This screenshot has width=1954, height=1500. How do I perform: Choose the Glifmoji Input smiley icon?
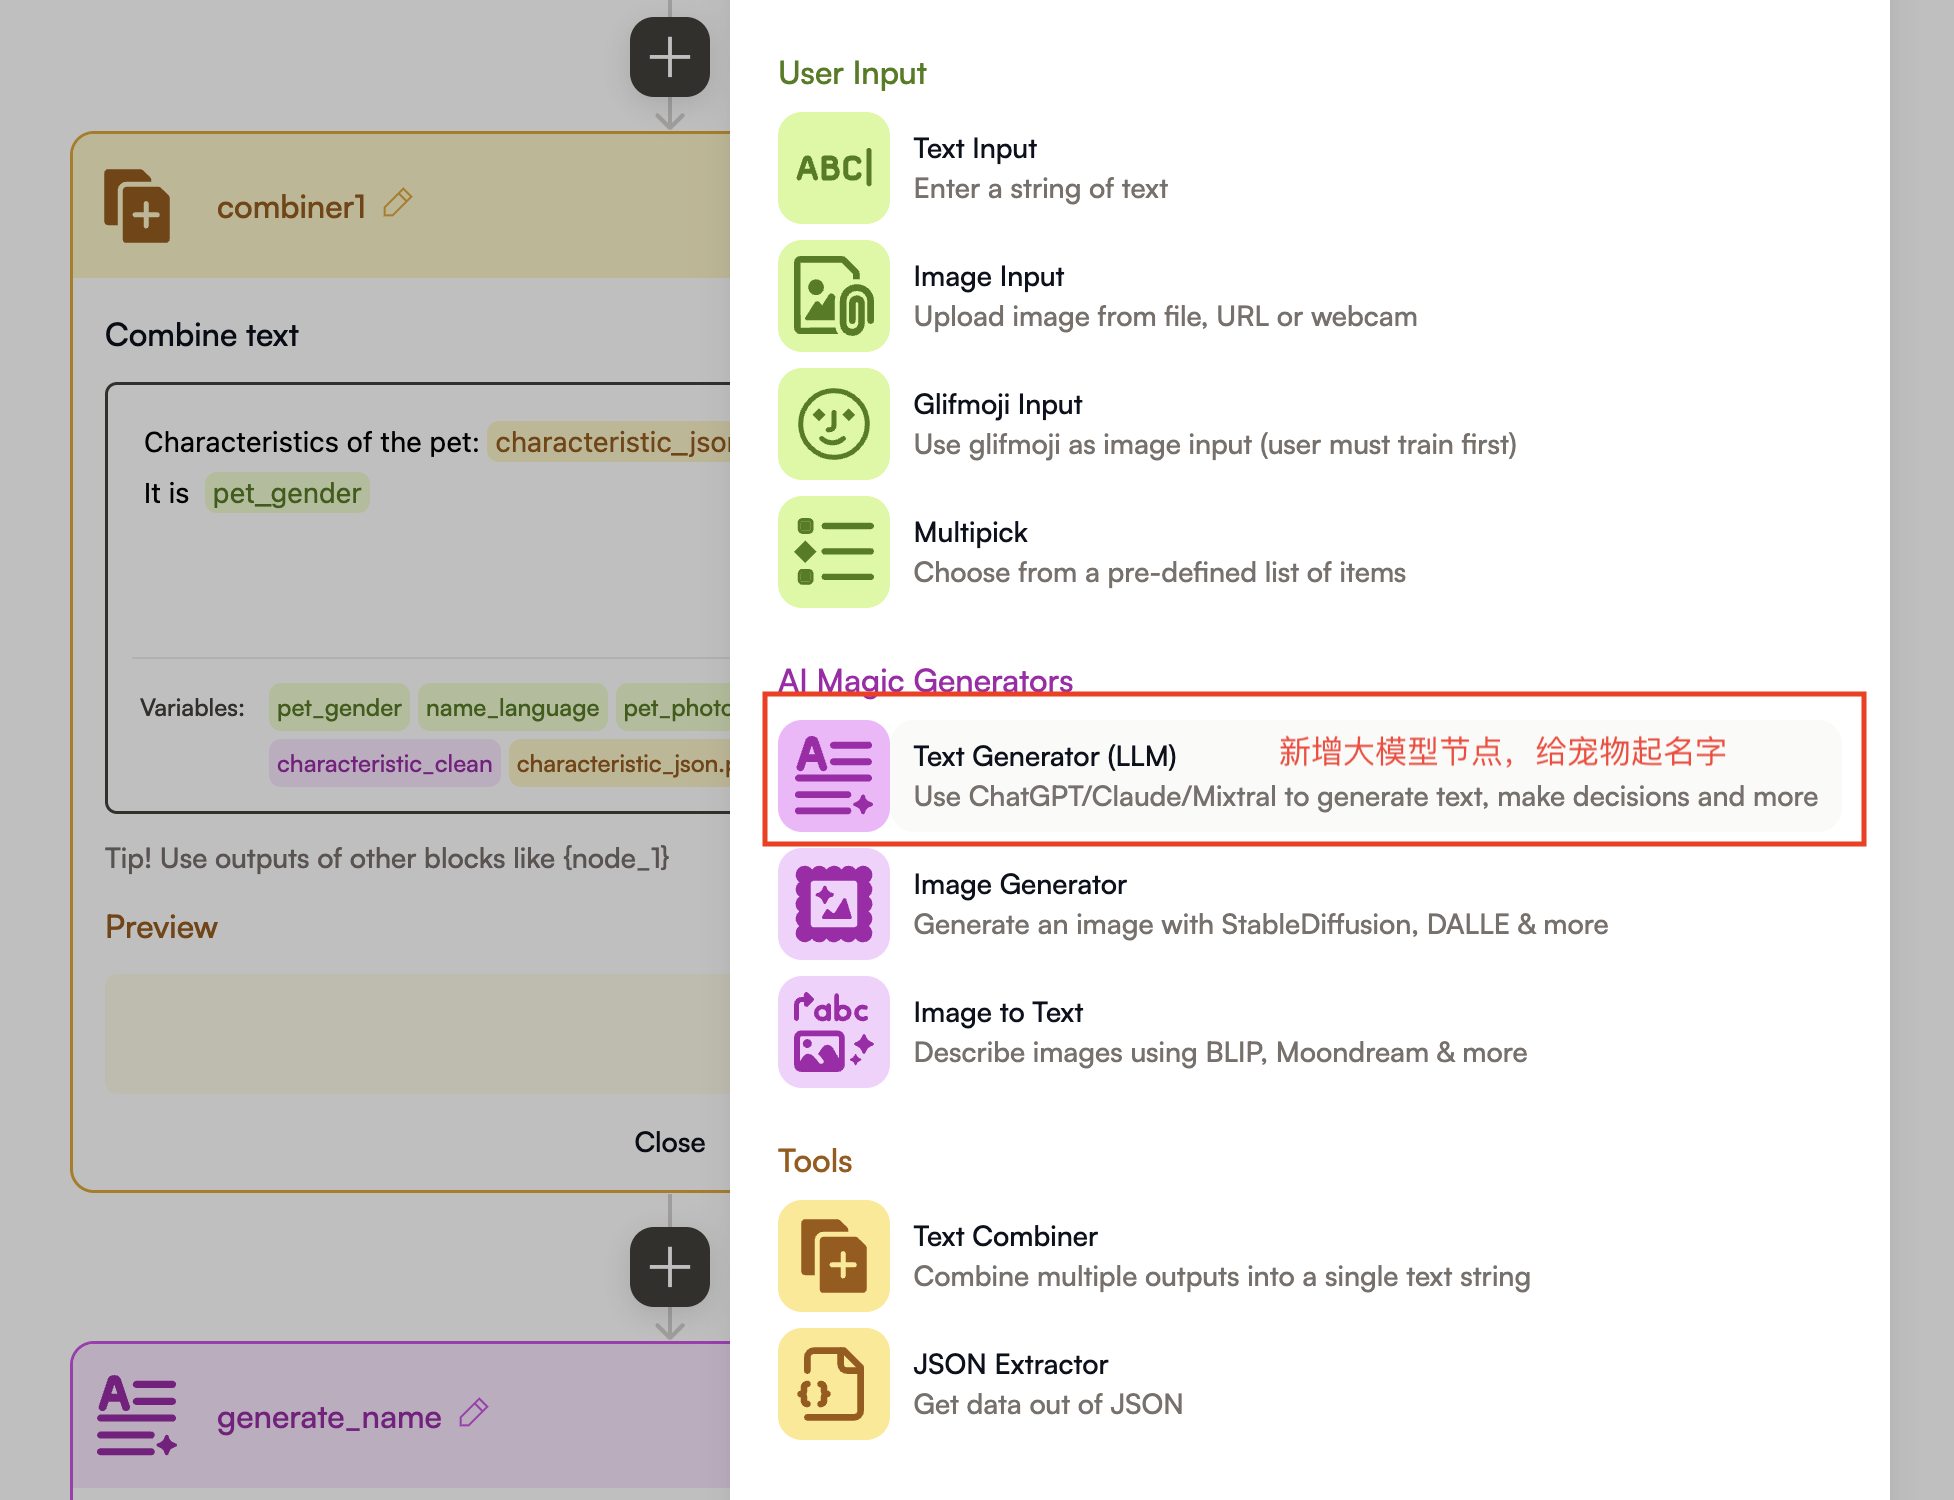[x=833, y=424]
